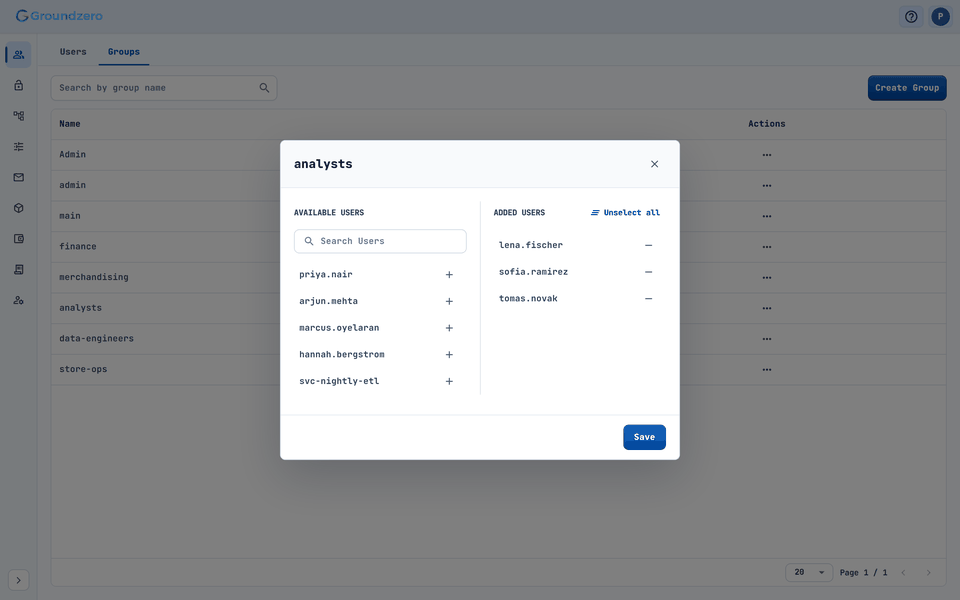Open the mail envelope sidebar icon
Image resolution: width=960 pixels, height=600 pixels.
[18, 177]
